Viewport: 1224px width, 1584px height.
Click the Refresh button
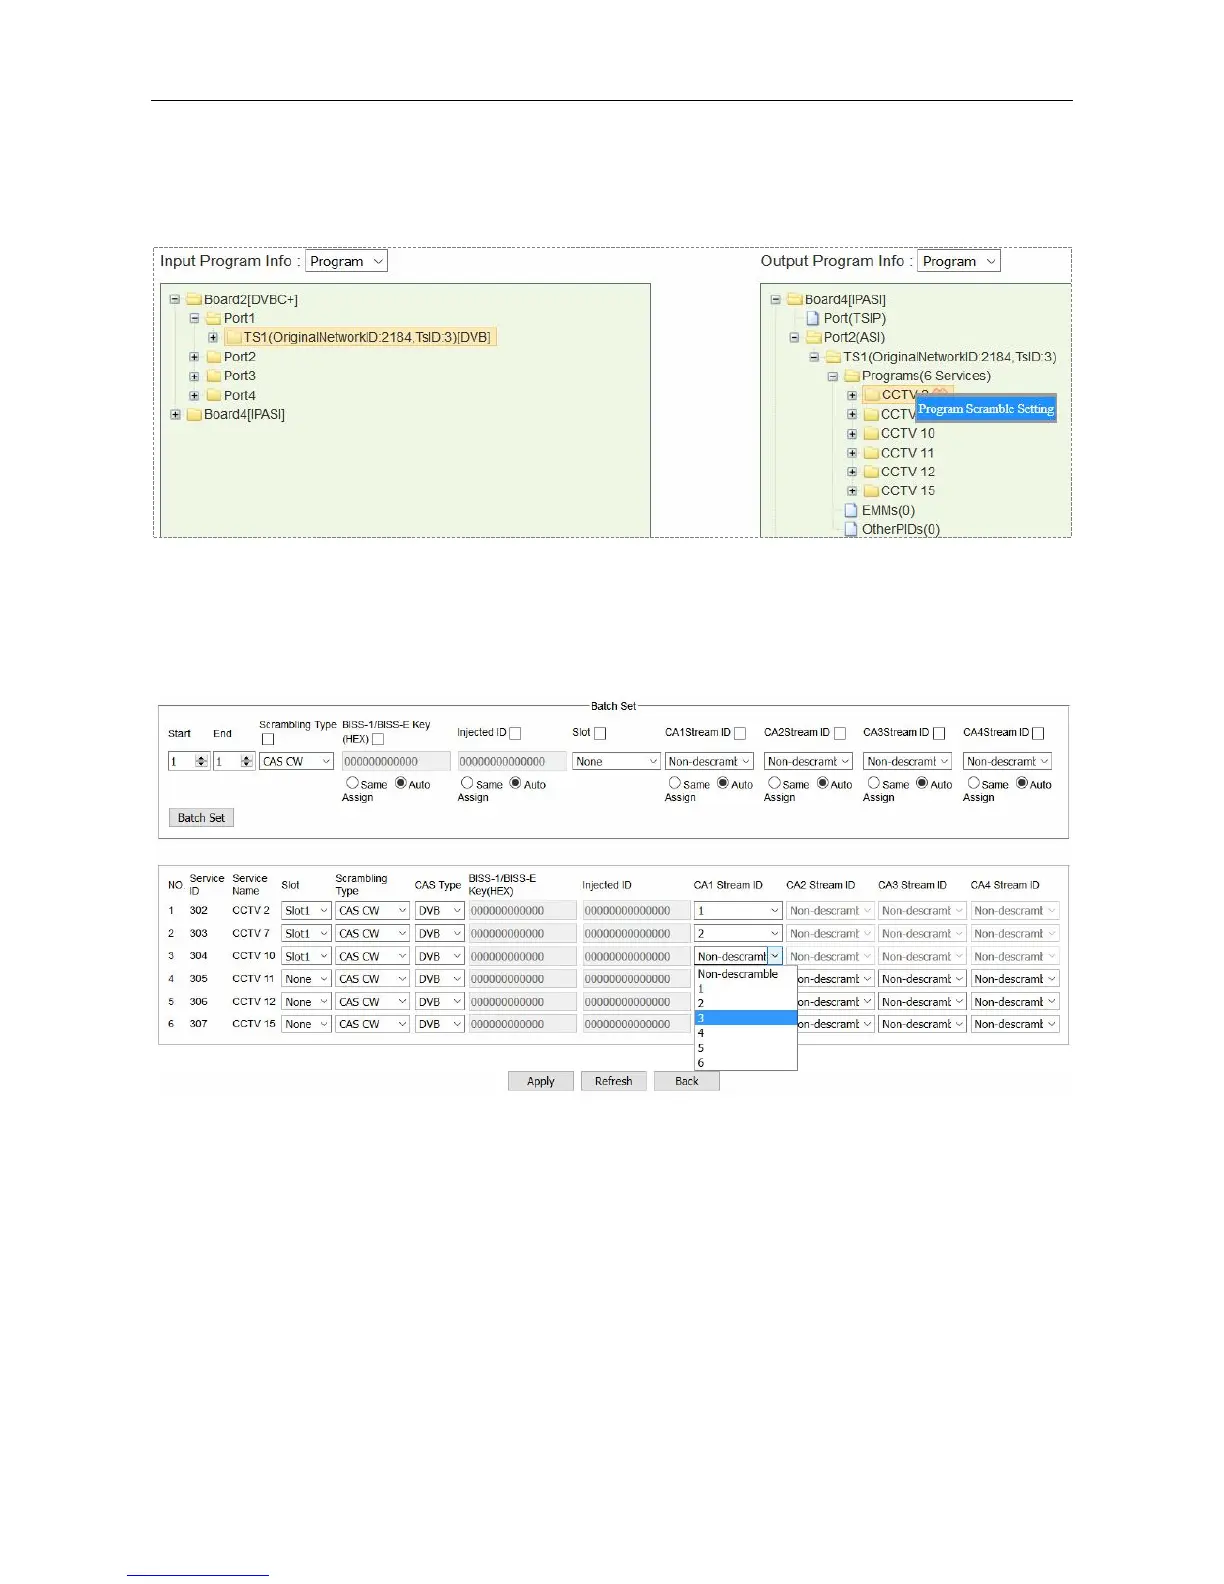click(613, 1081)
